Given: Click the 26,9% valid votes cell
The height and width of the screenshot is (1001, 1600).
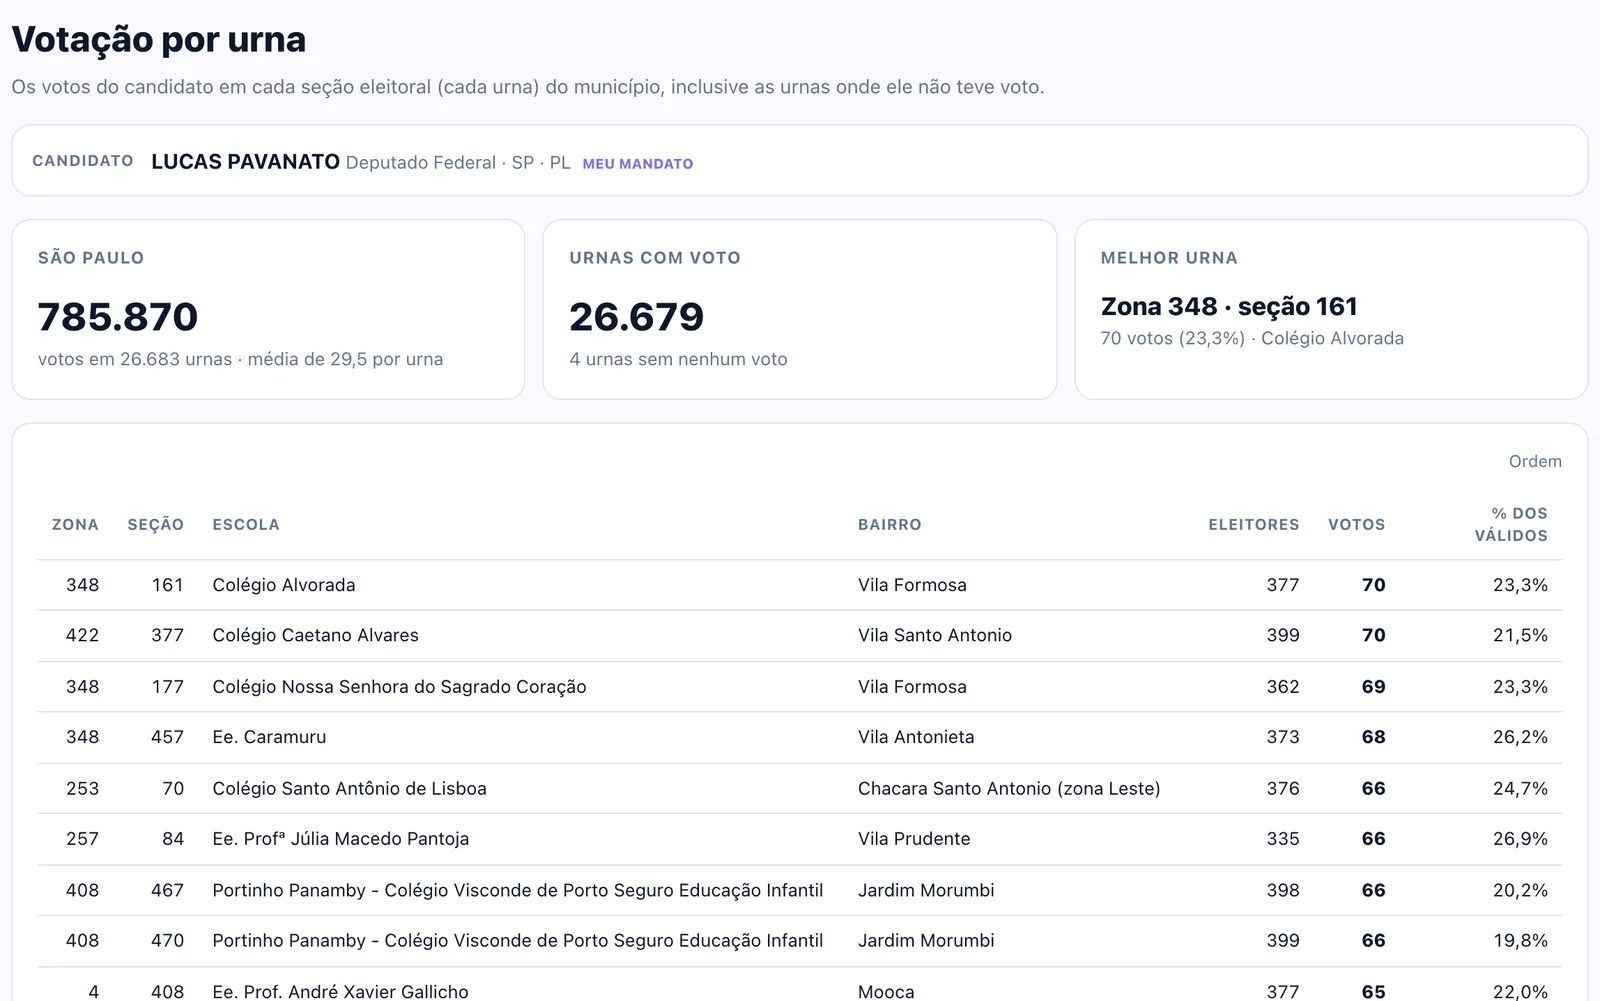Looking at the screenshot, I should (1520, 839).
